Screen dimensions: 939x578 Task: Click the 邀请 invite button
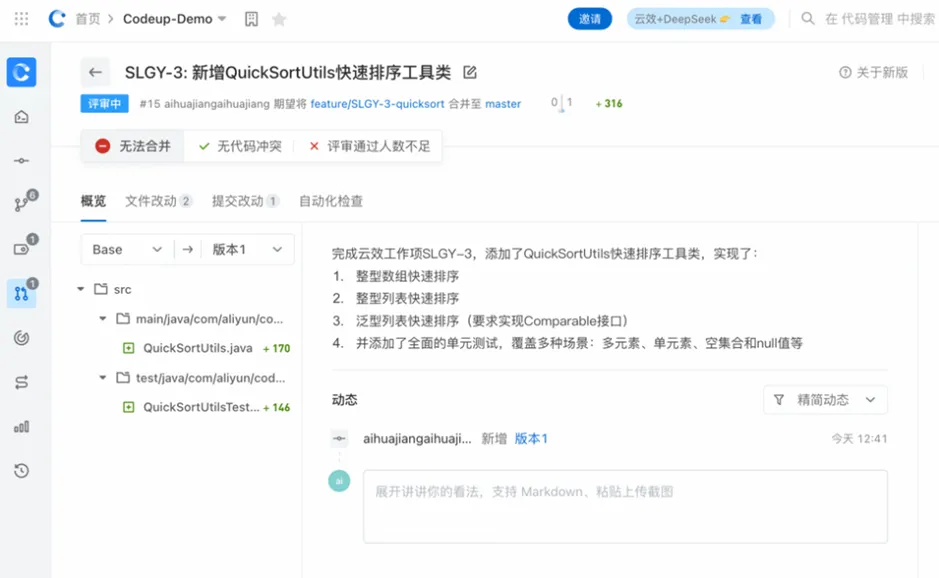[x=589, y=18]
